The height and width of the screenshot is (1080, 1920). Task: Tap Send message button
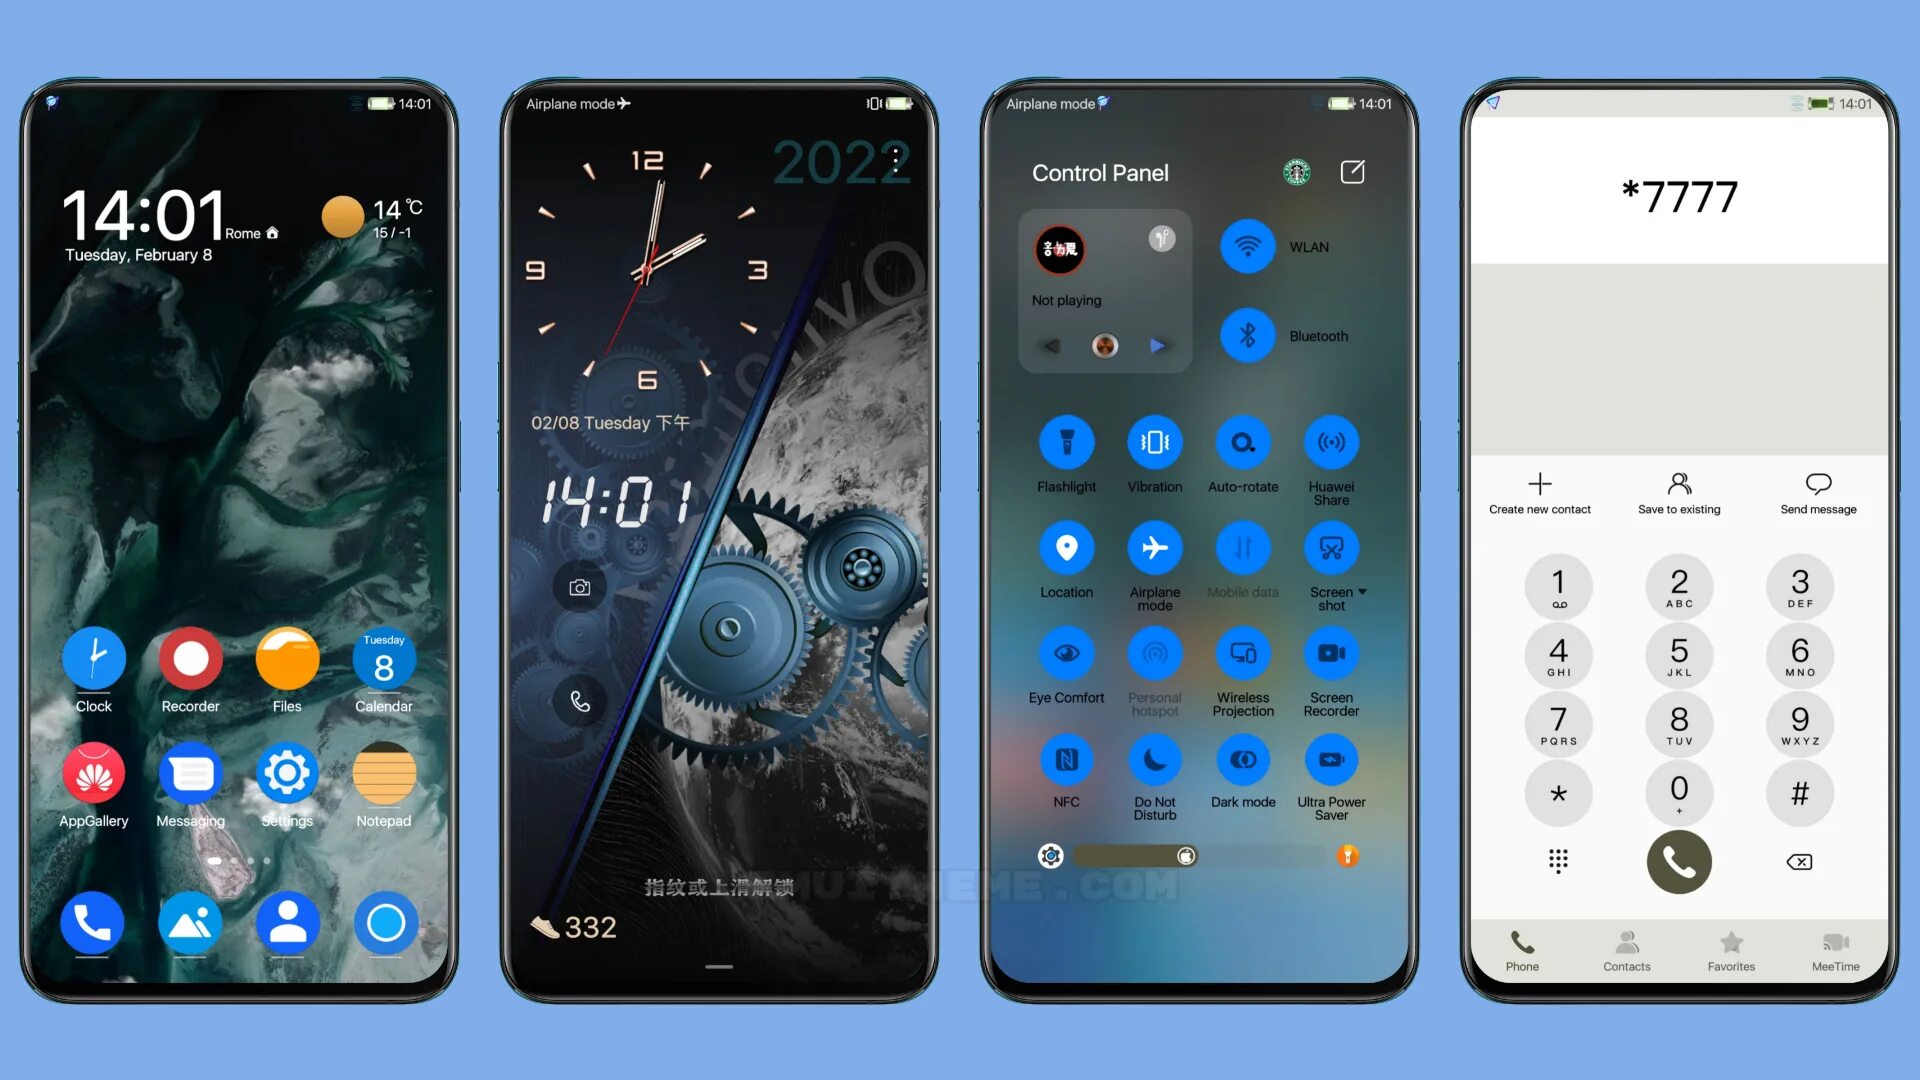1817,491
